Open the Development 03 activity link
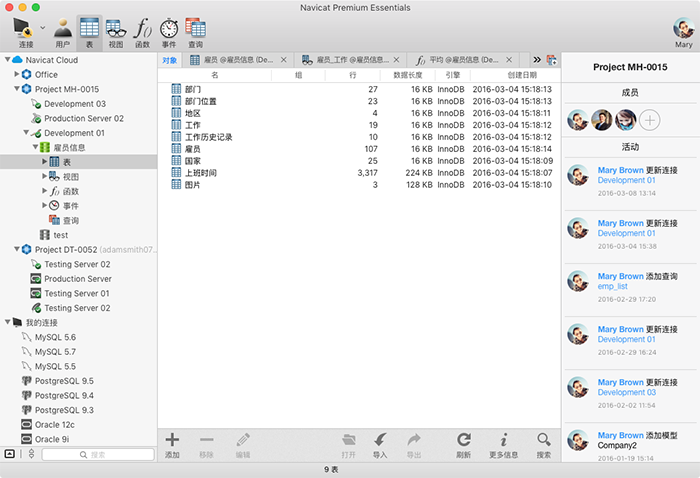This screenshot has width=700, height=478. [626, 392]
